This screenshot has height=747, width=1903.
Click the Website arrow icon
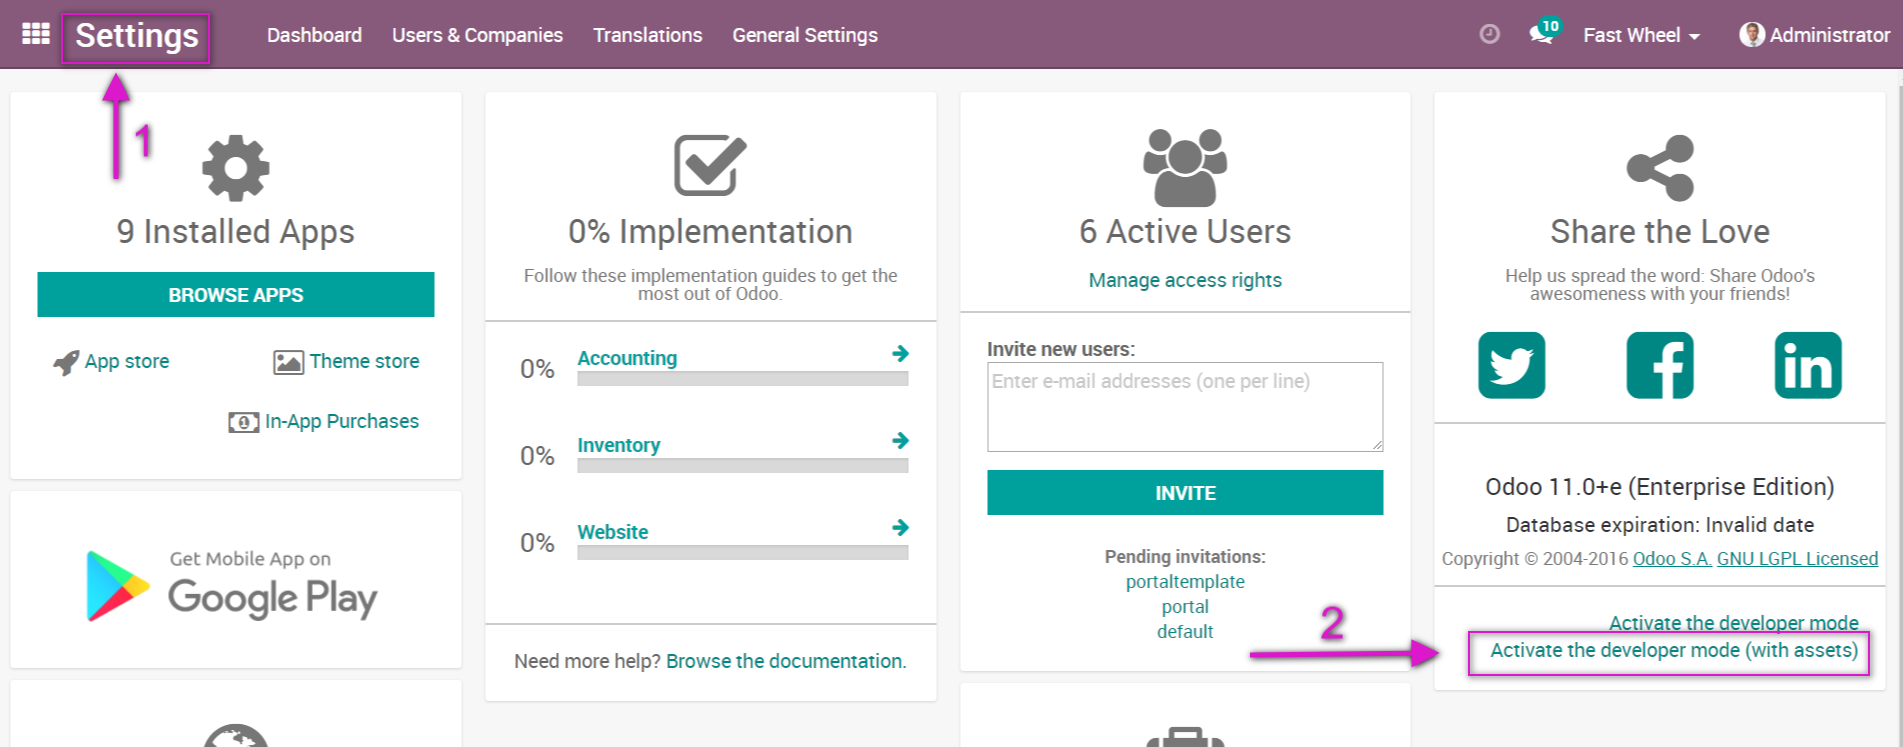[900, 528]
